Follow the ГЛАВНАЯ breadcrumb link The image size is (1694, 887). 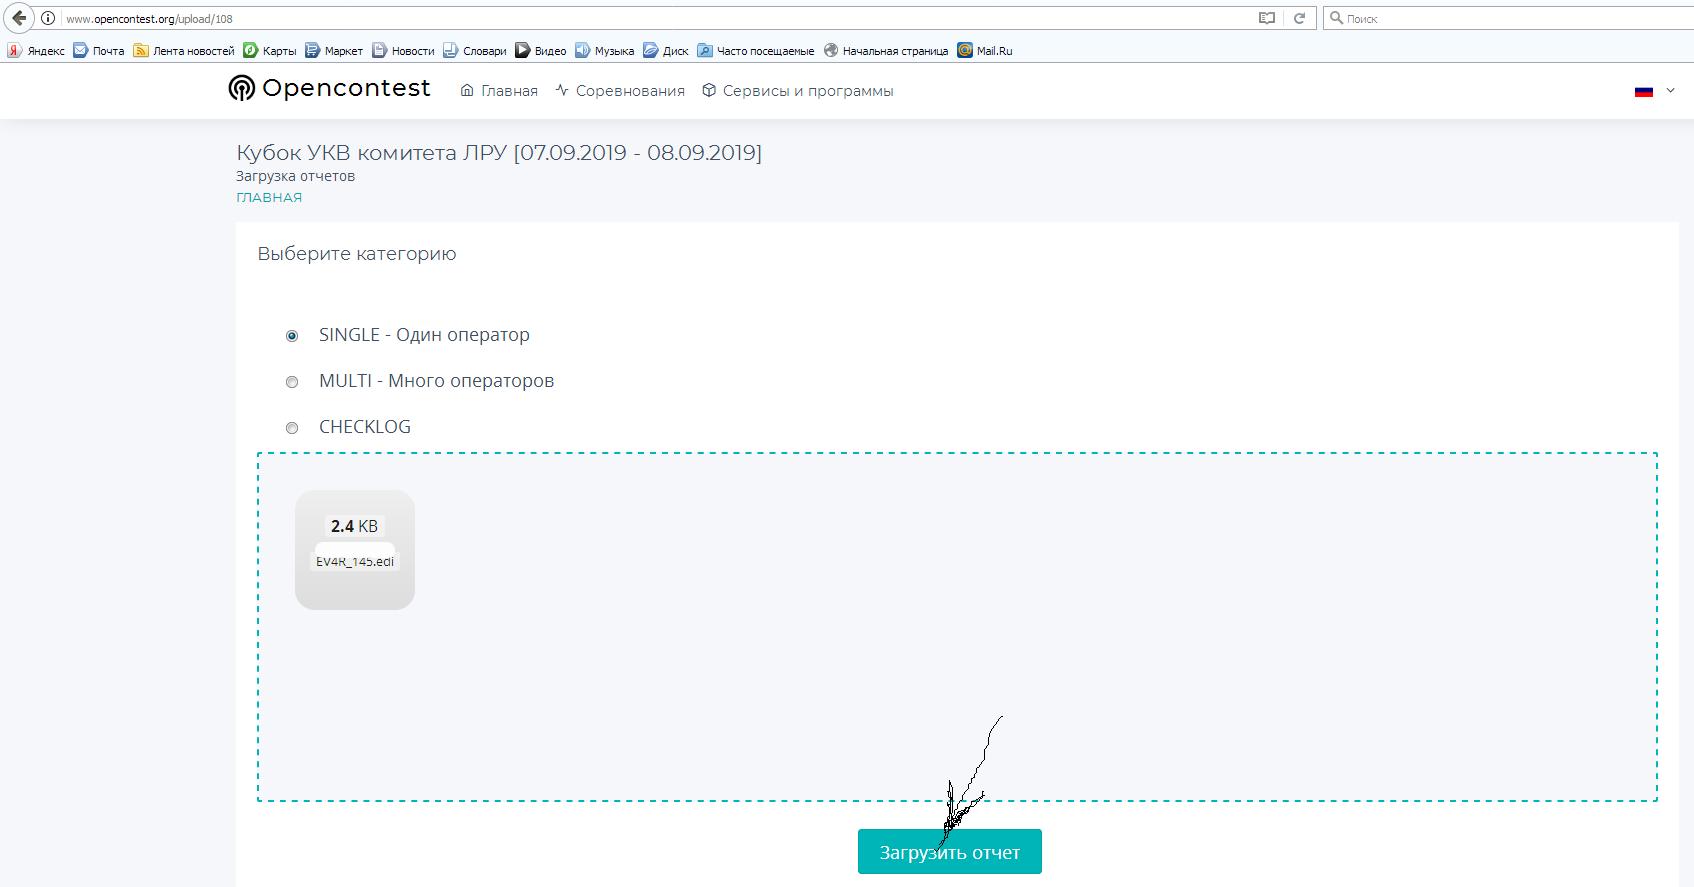pyautogui.click(x=269, y=198)
